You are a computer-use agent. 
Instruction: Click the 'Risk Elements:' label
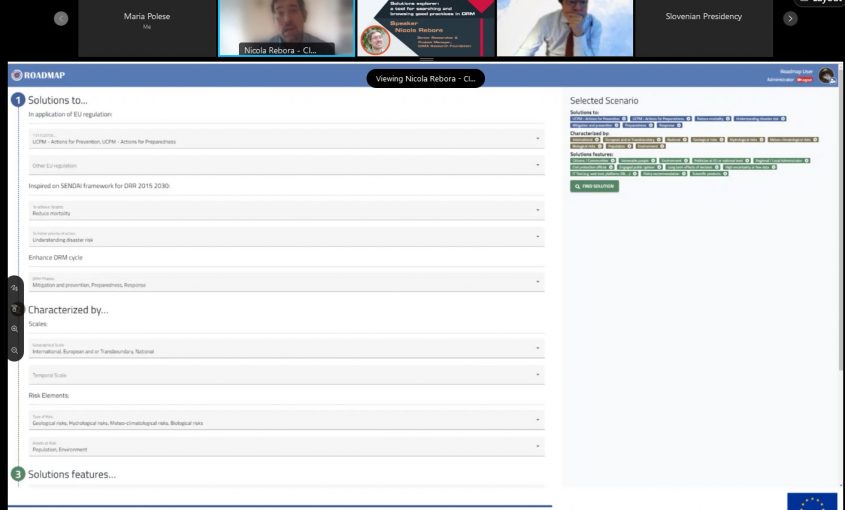pos(49,396)
